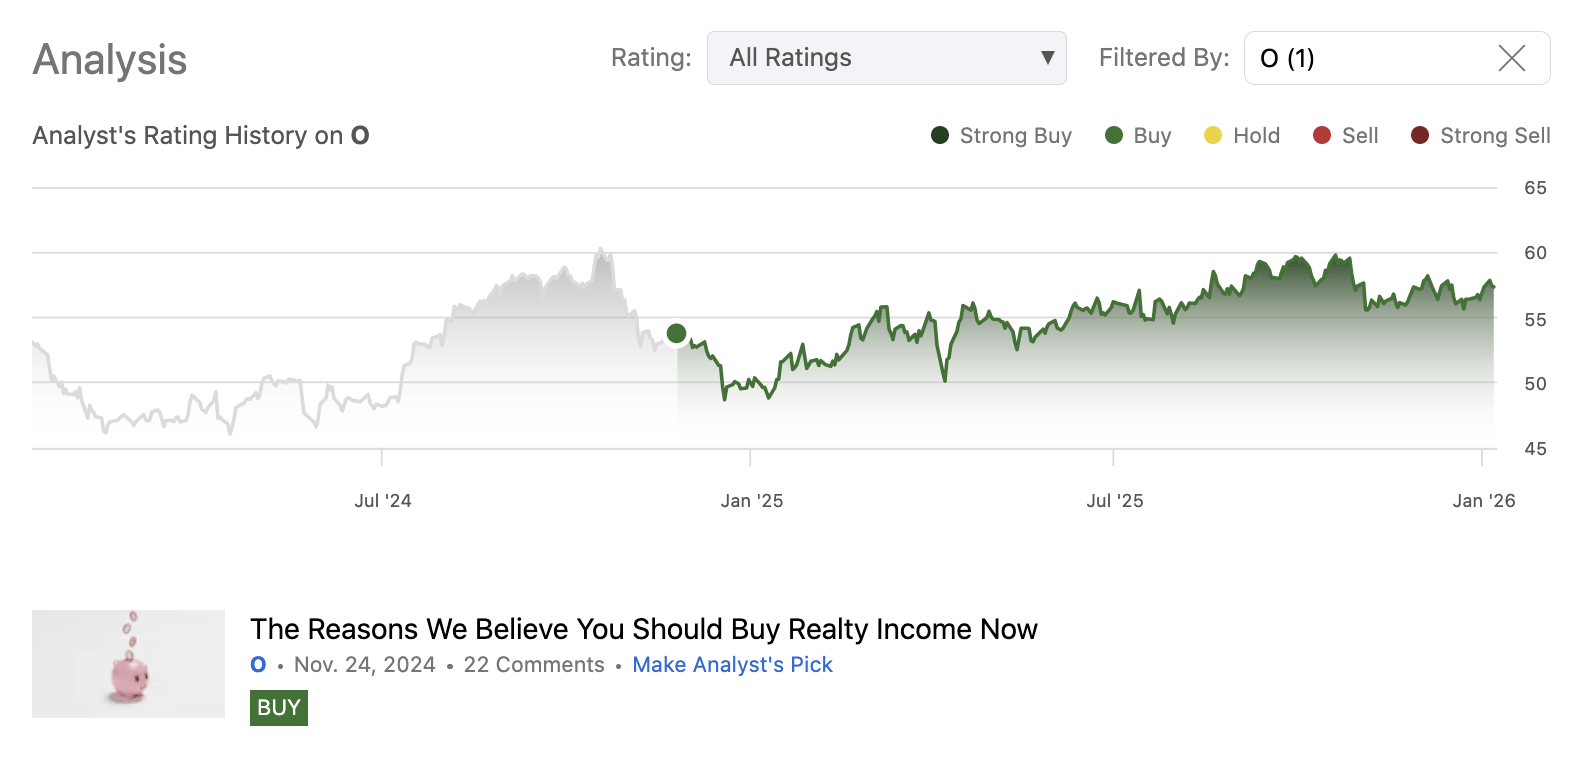
Task: Click the BUY rating badge
Action: [279, 708]
